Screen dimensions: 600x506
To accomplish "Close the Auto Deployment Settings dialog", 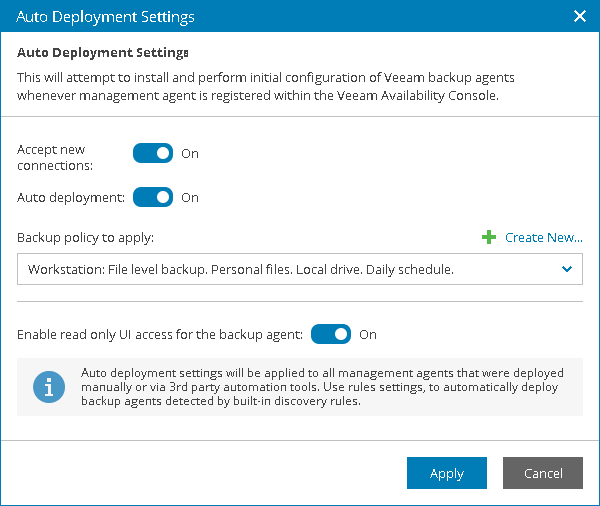I will [579, 16].
